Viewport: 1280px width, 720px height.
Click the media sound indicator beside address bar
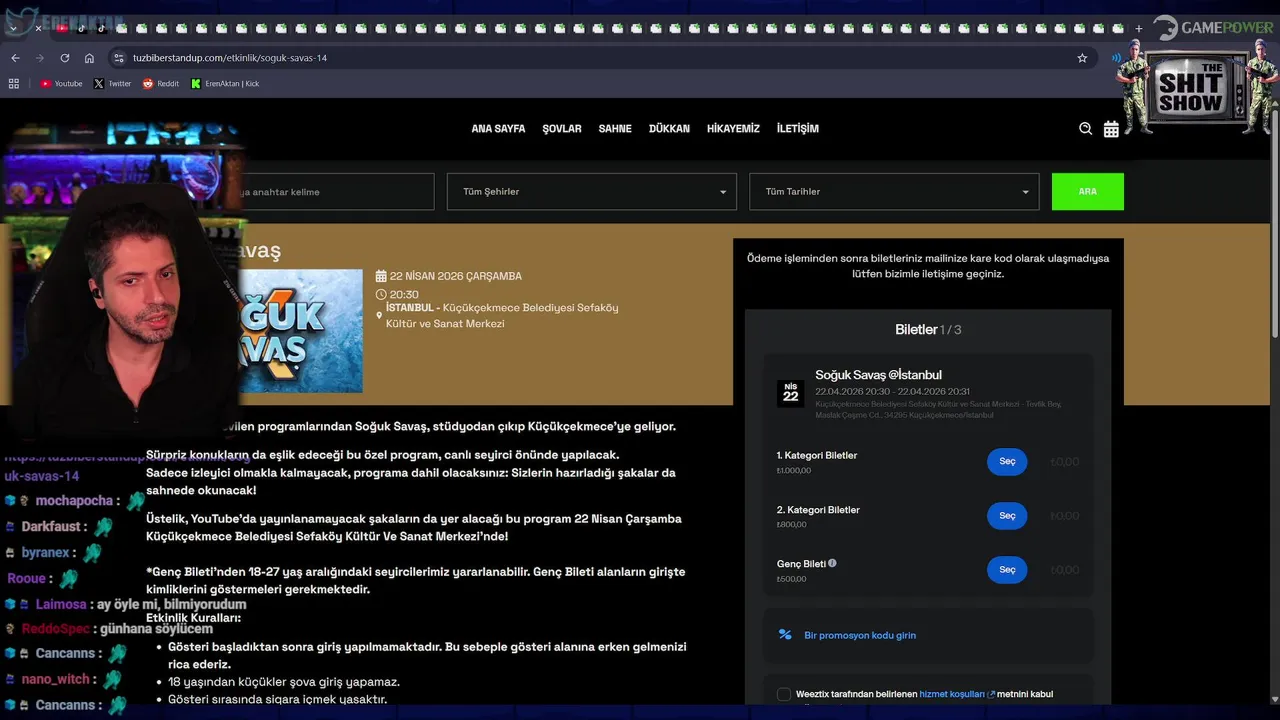coord(1116,58)
